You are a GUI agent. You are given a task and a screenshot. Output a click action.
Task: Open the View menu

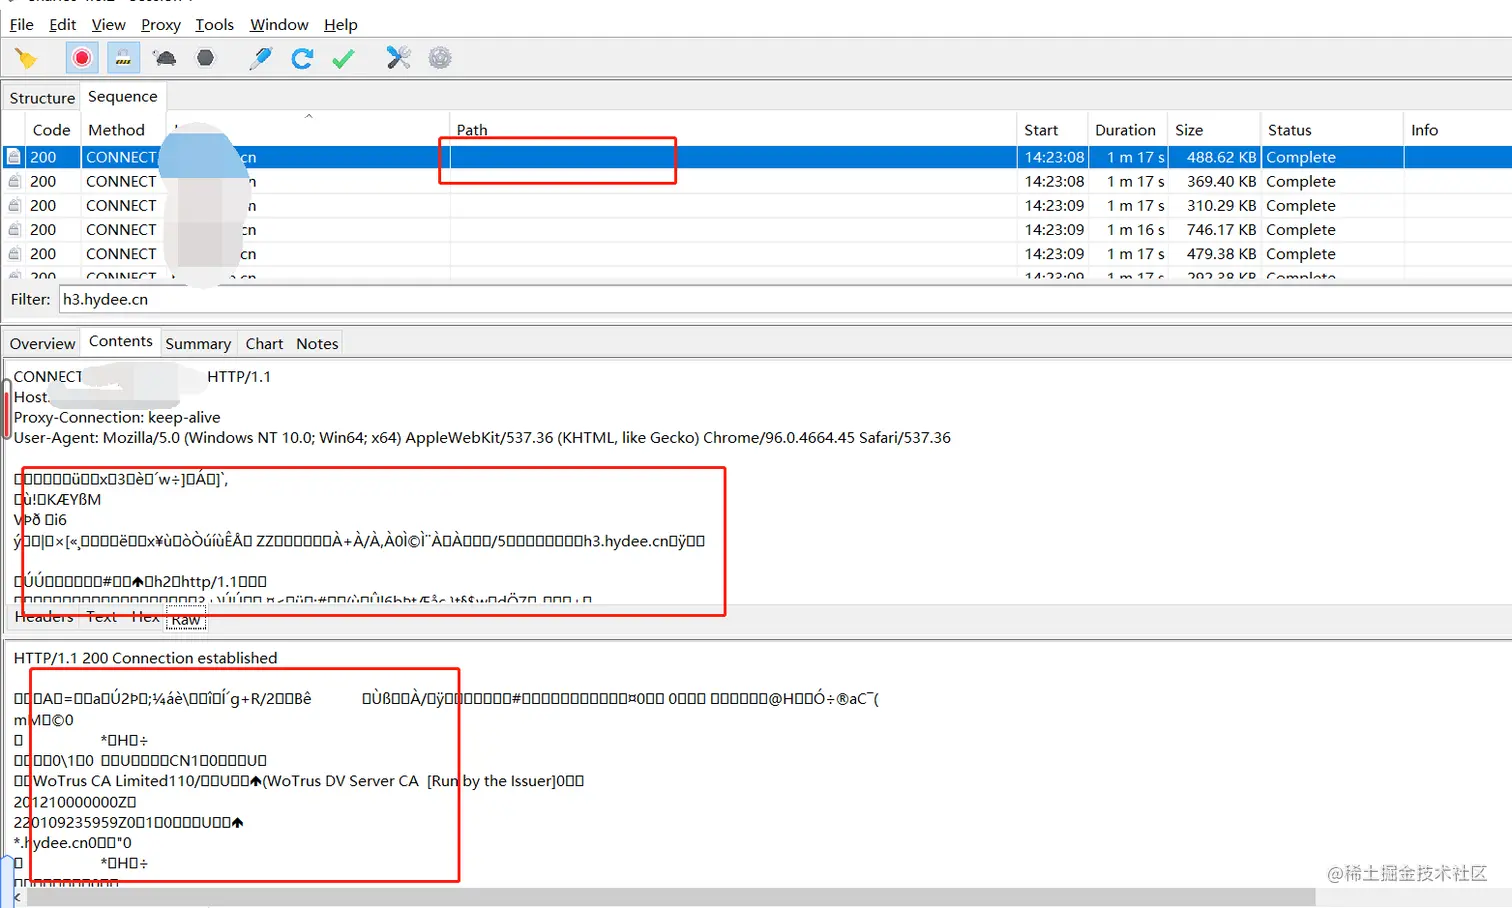point(108,24)
